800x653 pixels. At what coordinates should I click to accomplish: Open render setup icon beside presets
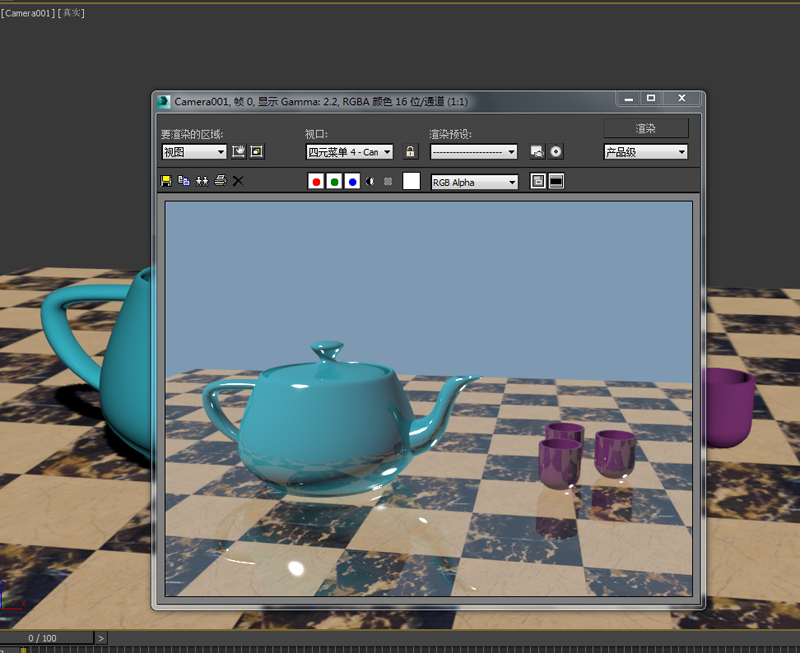point(537,152)
